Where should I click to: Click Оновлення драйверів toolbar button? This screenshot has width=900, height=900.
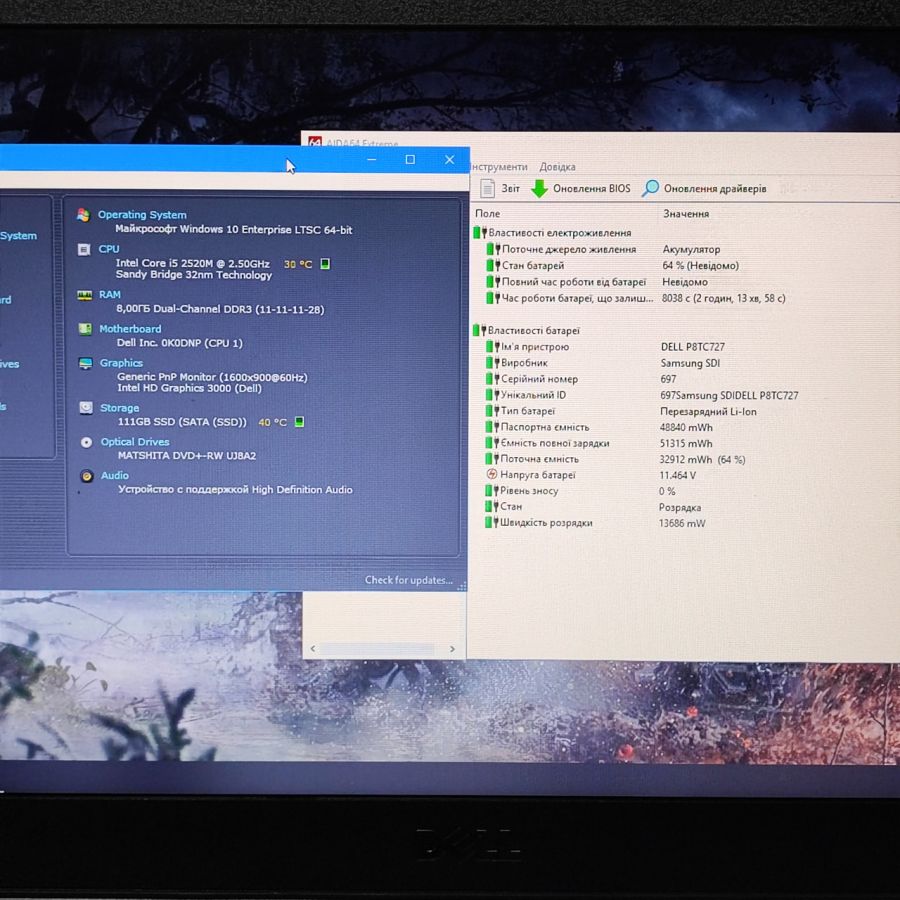click(704, 188)
